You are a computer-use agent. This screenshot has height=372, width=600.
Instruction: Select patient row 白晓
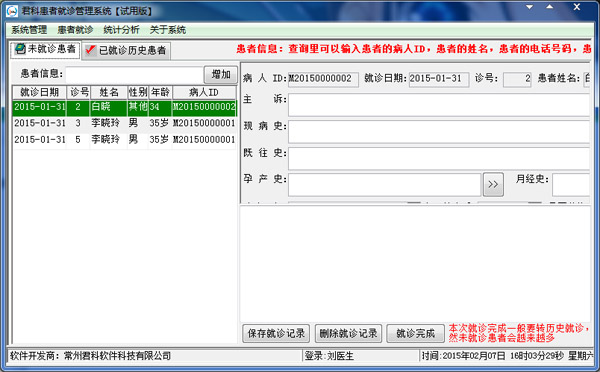pos(125,108)
